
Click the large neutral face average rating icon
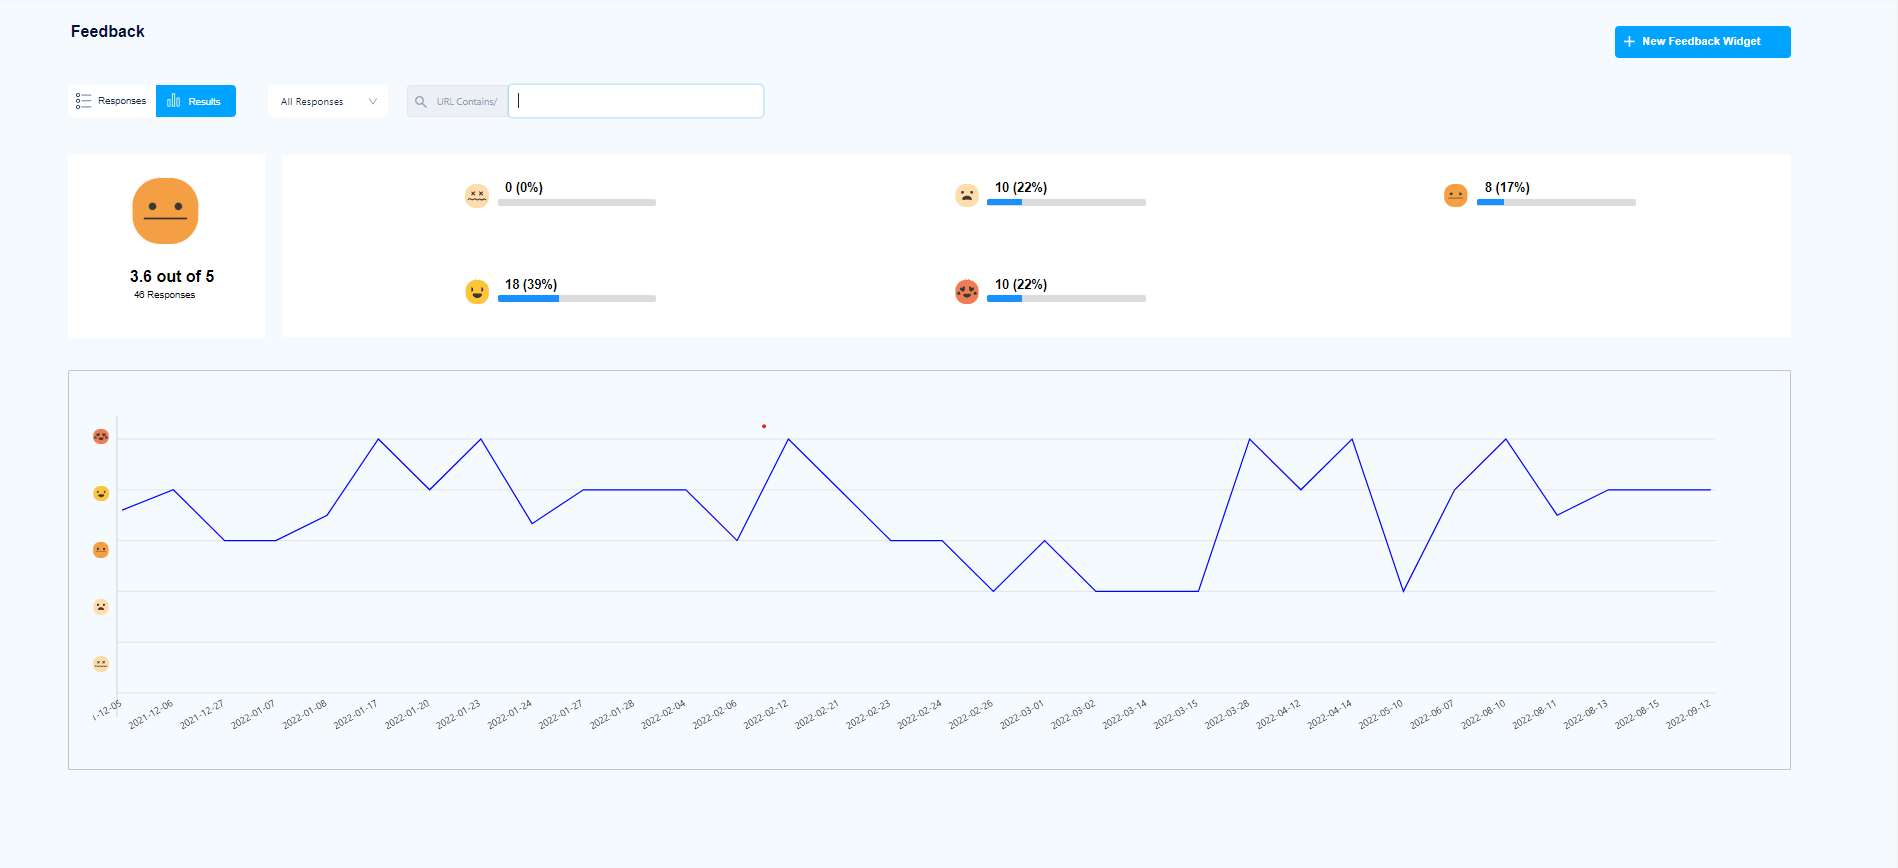165,211
